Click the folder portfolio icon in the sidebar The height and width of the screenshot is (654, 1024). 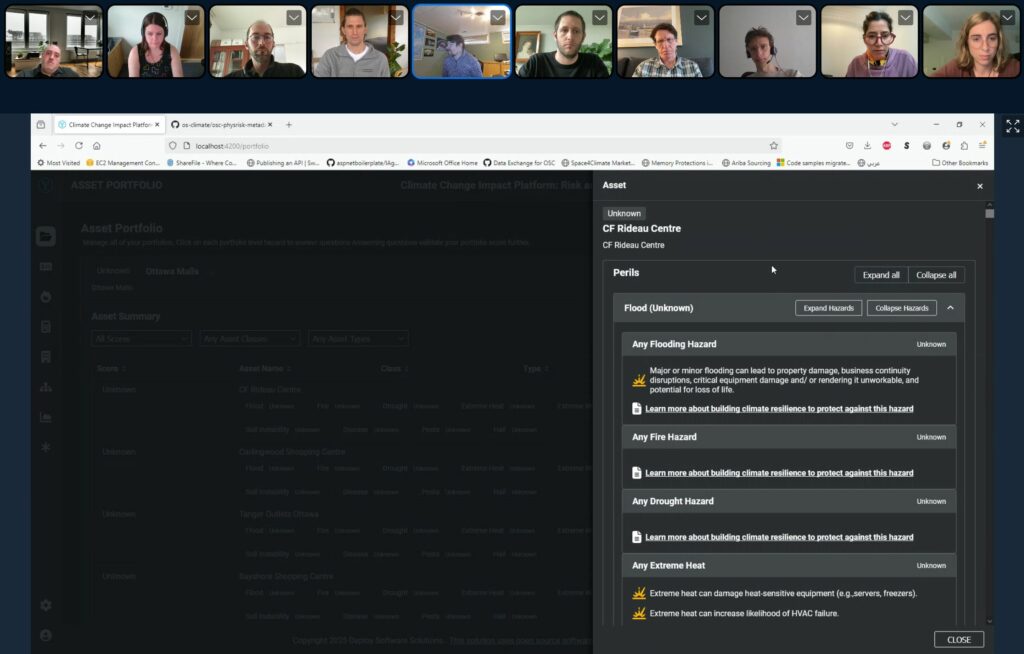click(46, 236)
